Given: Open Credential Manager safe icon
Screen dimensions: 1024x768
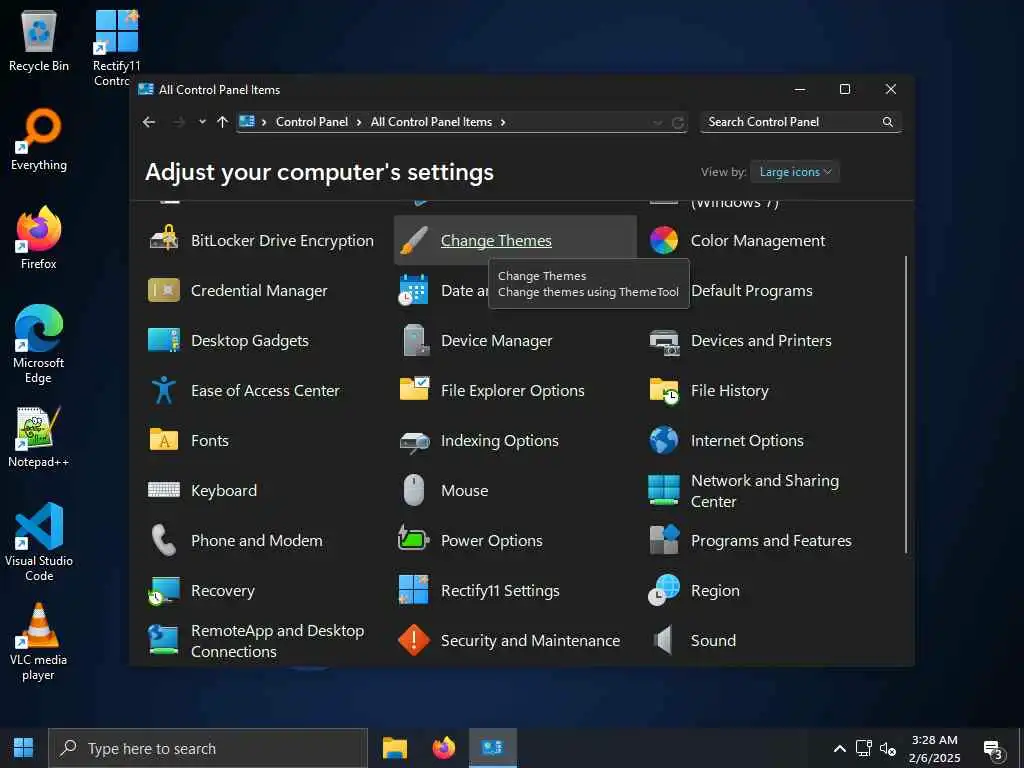Looking at the screenshot, I should point(164,291).
